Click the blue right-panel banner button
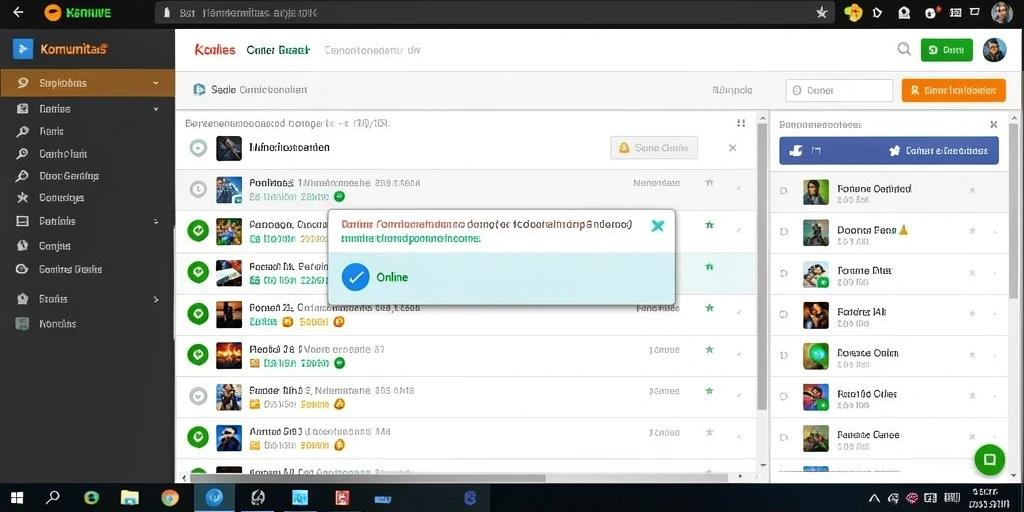 tap(889, 150)
